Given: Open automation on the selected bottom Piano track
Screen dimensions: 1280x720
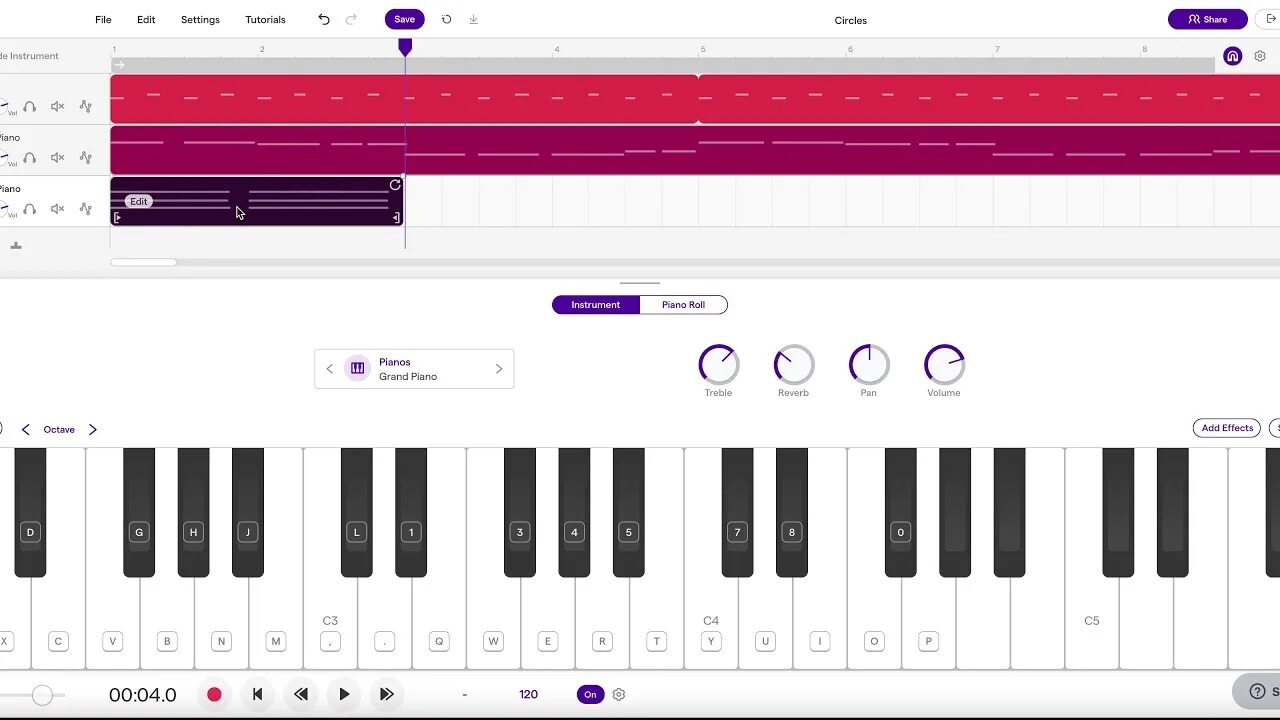Looking at the screenshot, I should pyautogui.click(x=85, y=209).
